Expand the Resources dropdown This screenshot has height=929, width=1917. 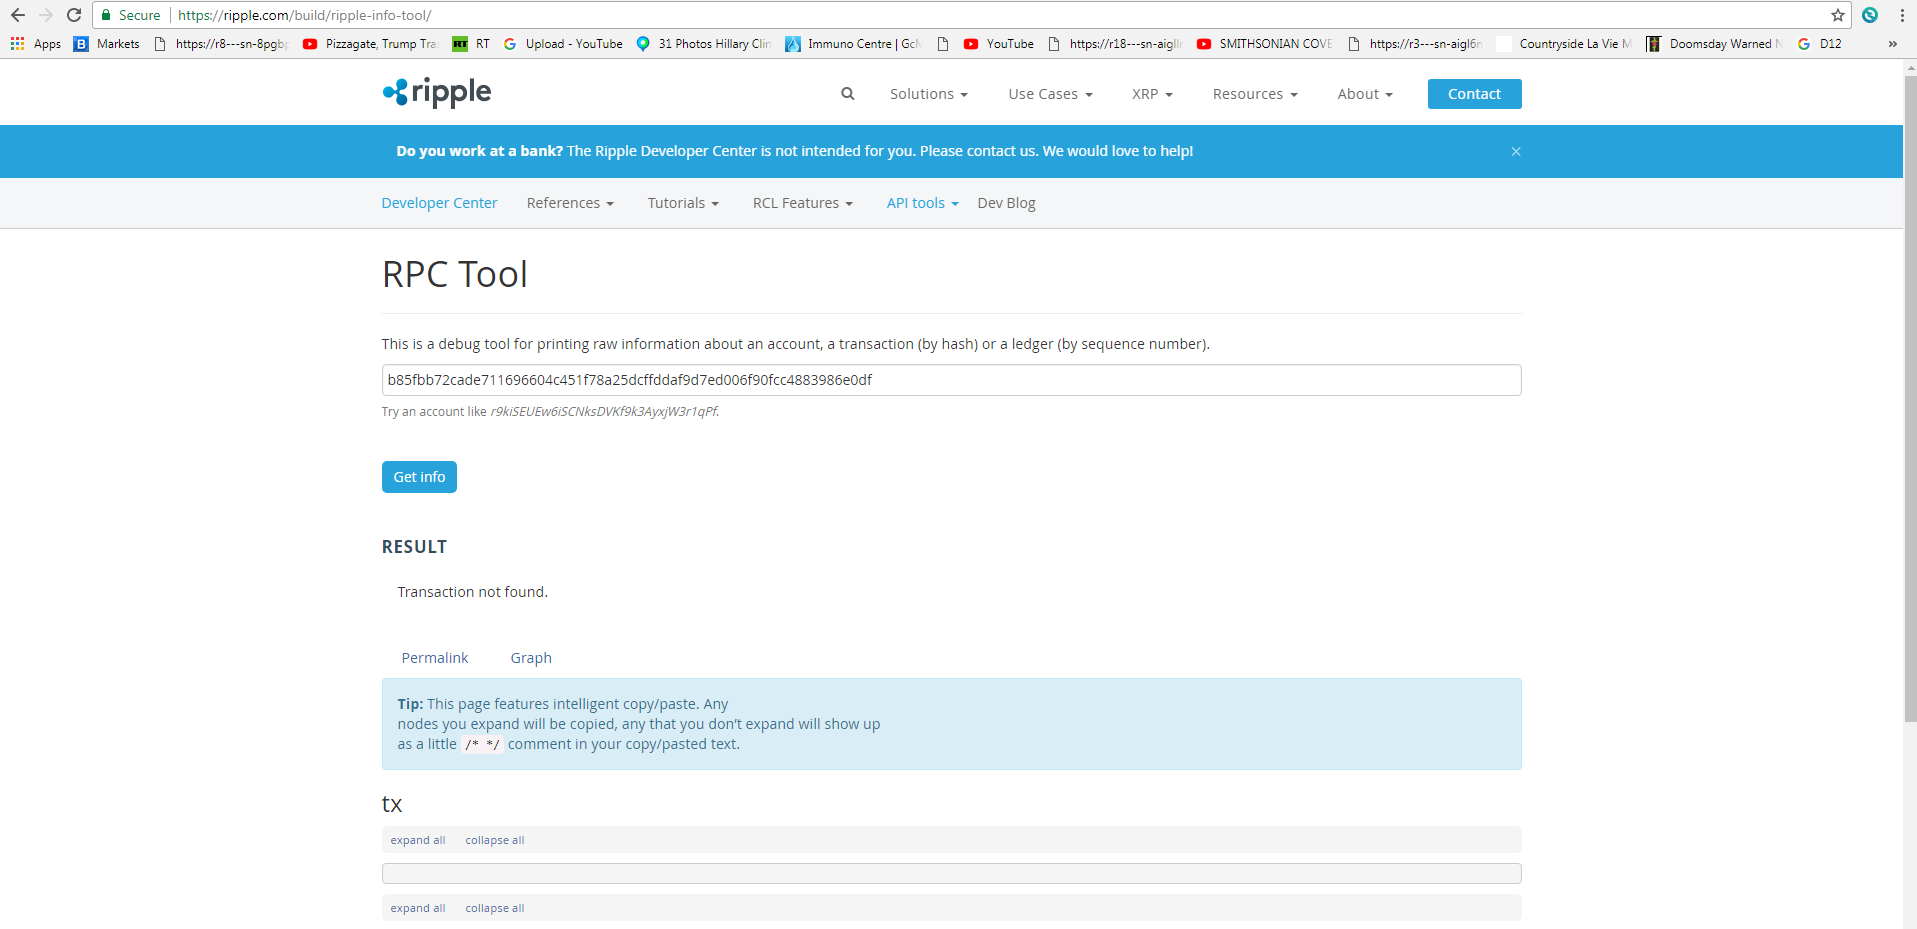click(1255, 94)
